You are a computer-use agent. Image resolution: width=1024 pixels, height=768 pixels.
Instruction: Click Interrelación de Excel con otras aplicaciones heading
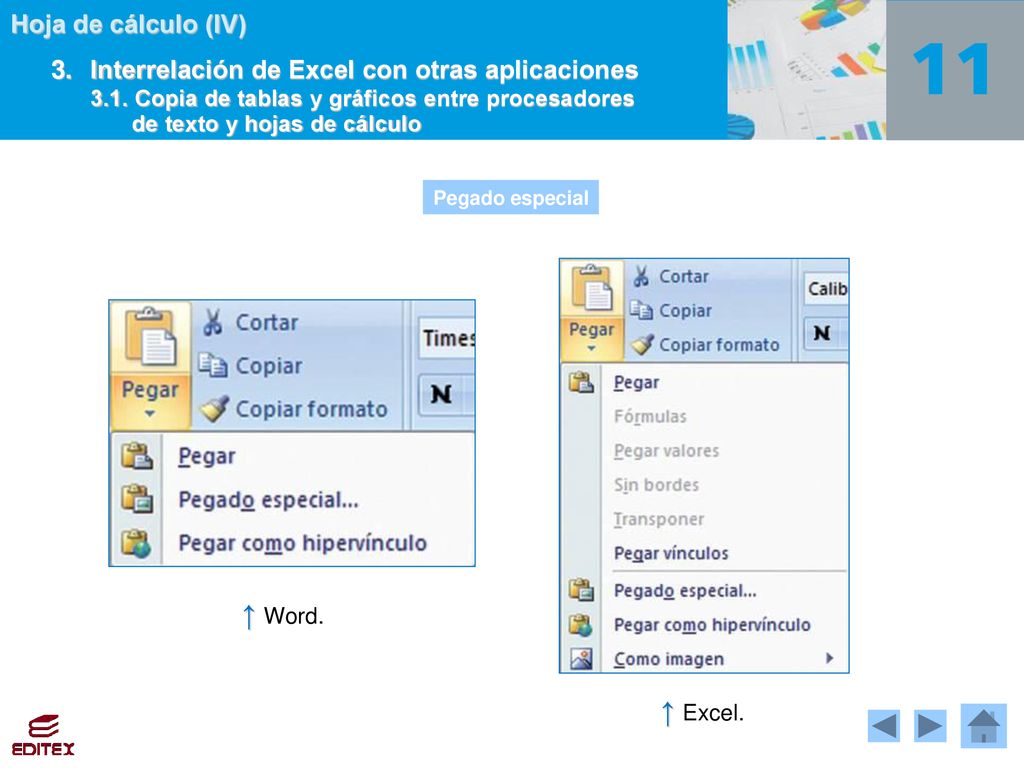pos(364,70)
